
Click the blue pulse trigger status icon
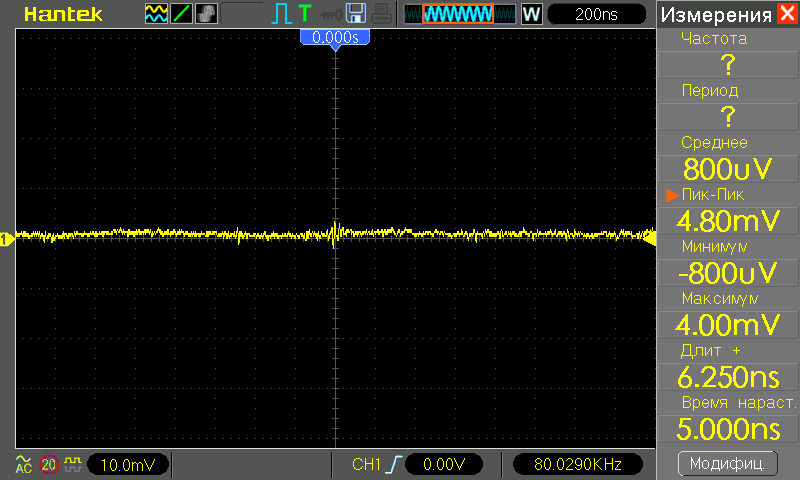click(279, 14)
